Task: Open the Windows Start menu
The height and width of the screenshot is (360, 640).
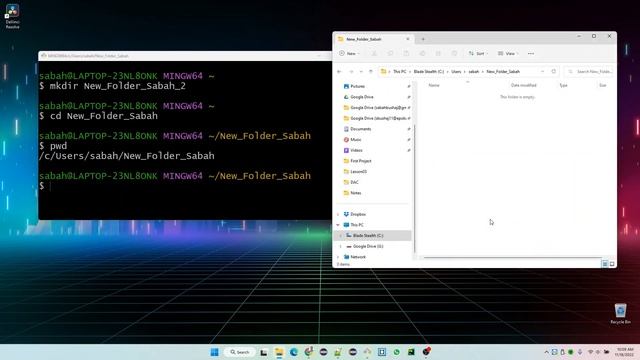Action: (x=215, y=352)
